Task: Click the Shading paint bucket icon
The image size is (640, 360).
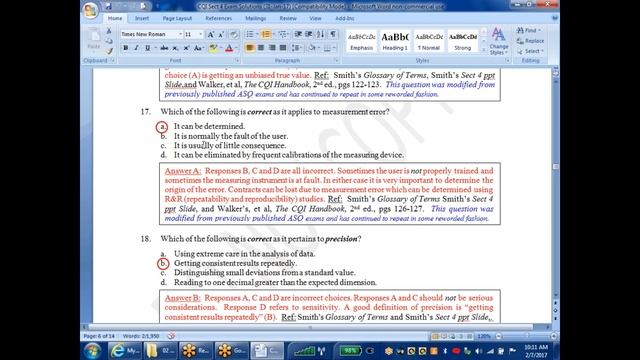Action: pos(312,48)
